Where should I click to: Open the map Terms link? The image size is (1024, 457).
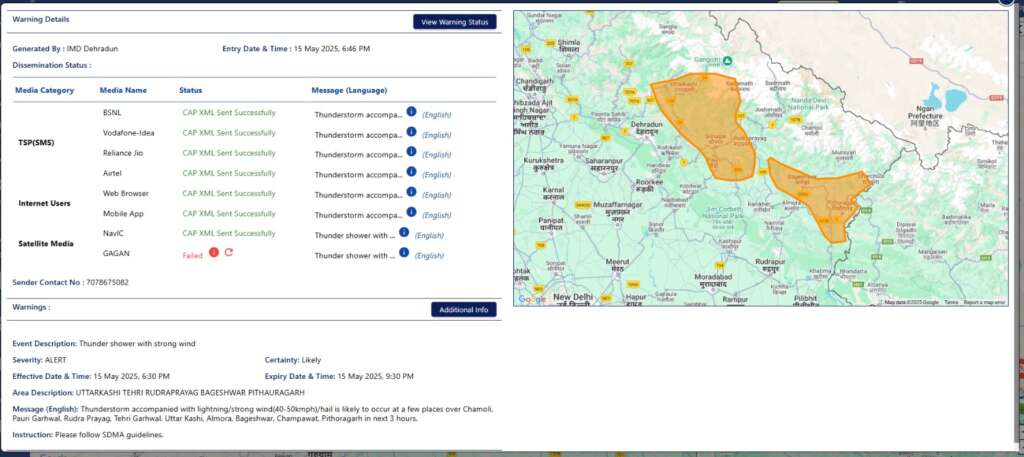951,303
